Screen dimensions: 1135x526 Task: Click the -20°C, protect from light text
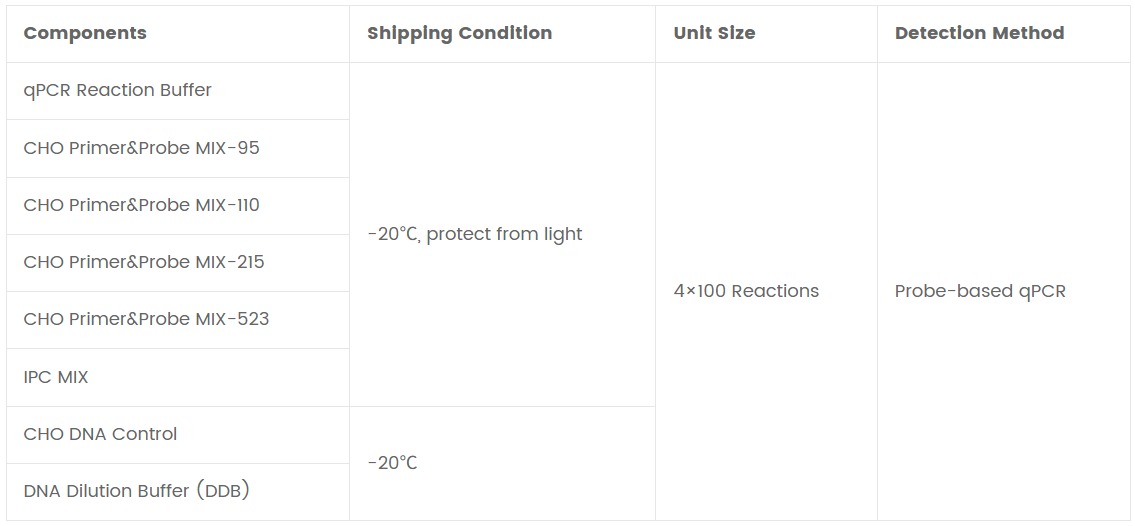coord(475,234)
